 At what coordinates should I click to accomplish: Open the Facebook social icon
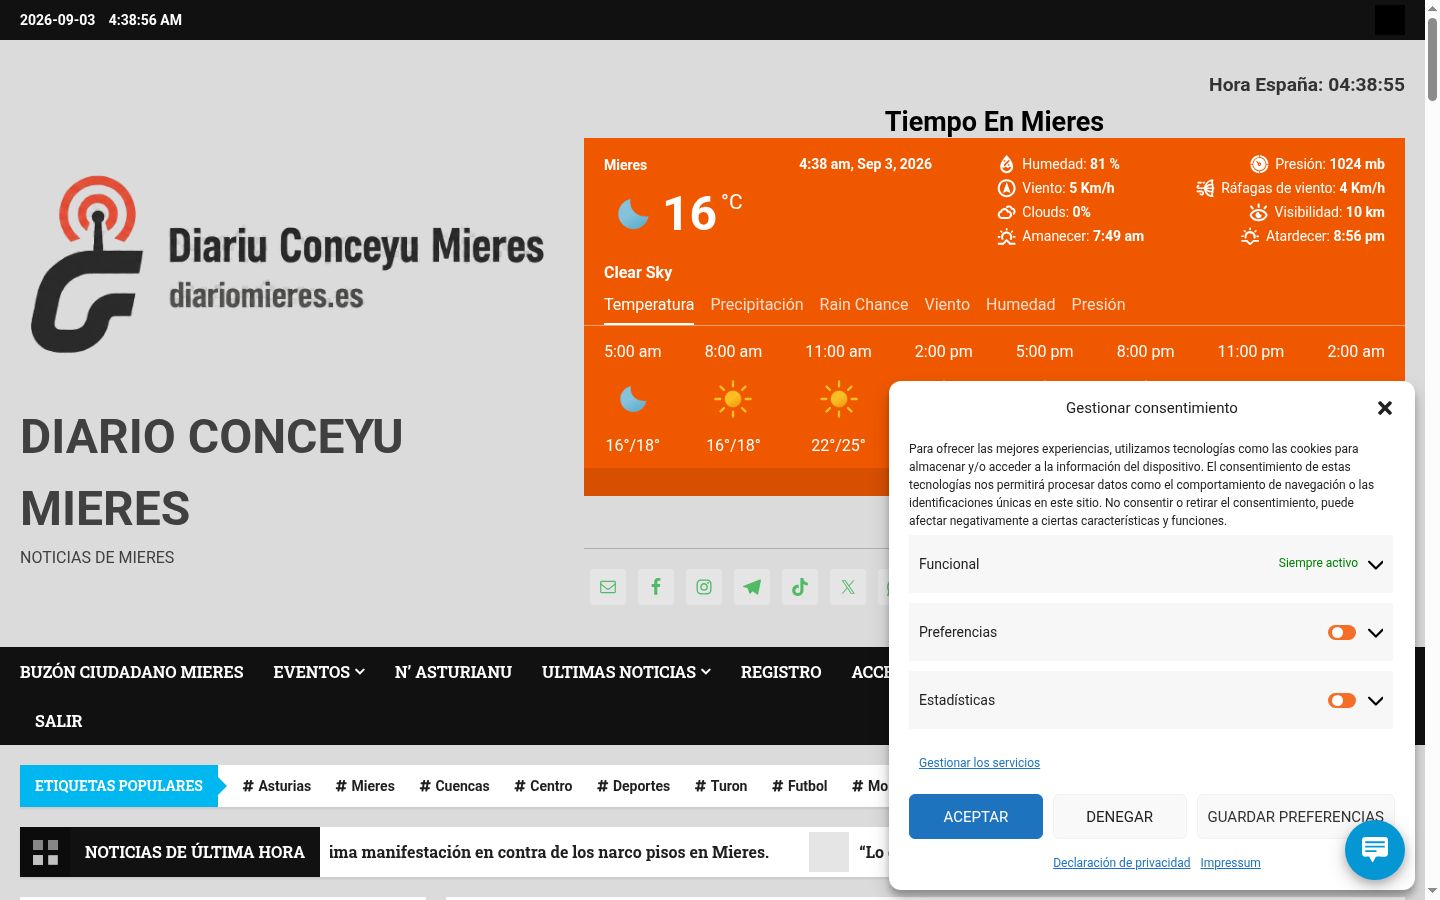[x=656, y=587]
